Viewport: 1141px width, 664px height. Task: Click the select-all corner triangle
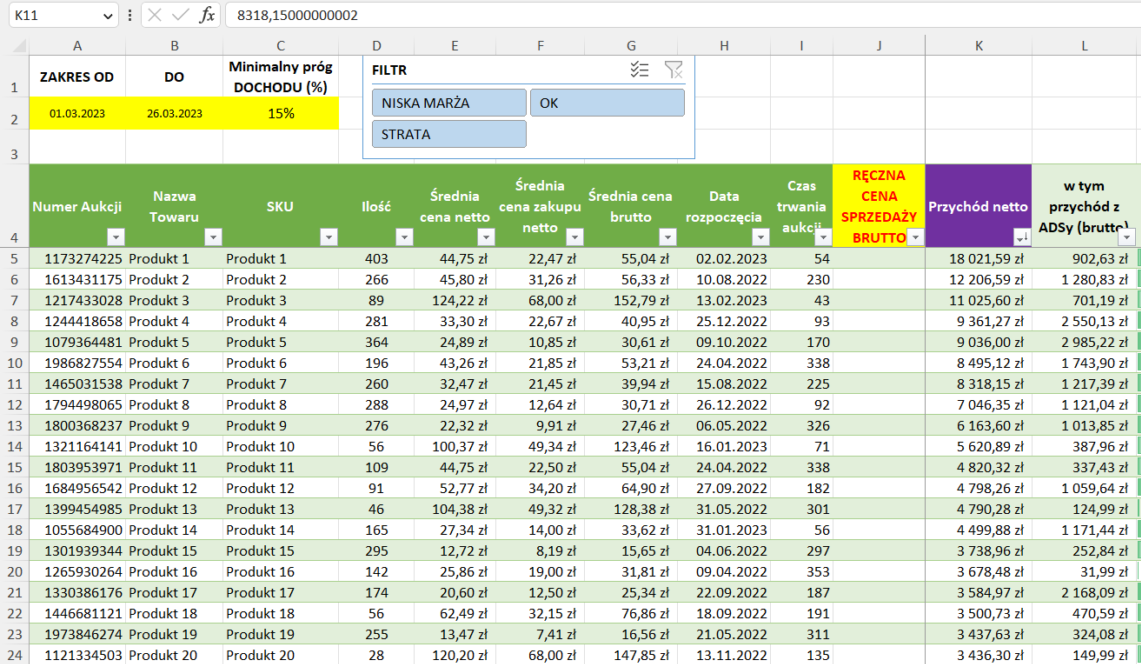20,46
